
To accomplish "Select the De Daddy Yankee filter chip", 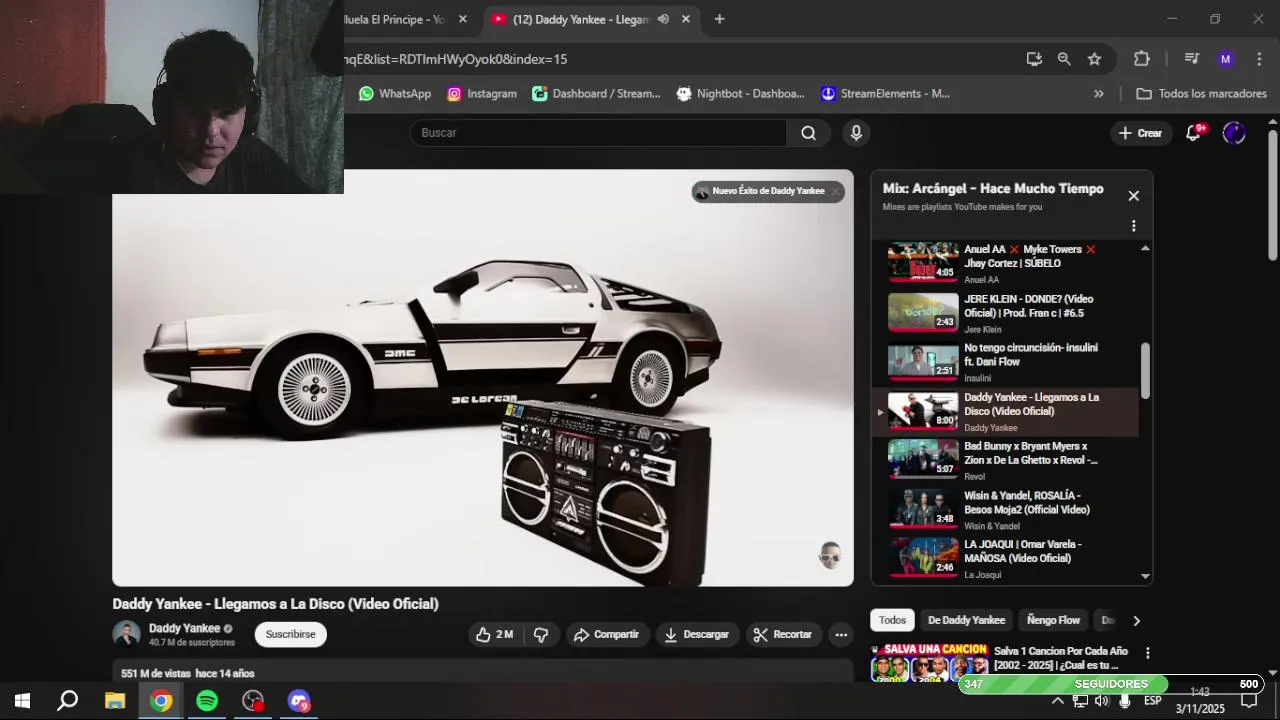I will coord(966,620).
